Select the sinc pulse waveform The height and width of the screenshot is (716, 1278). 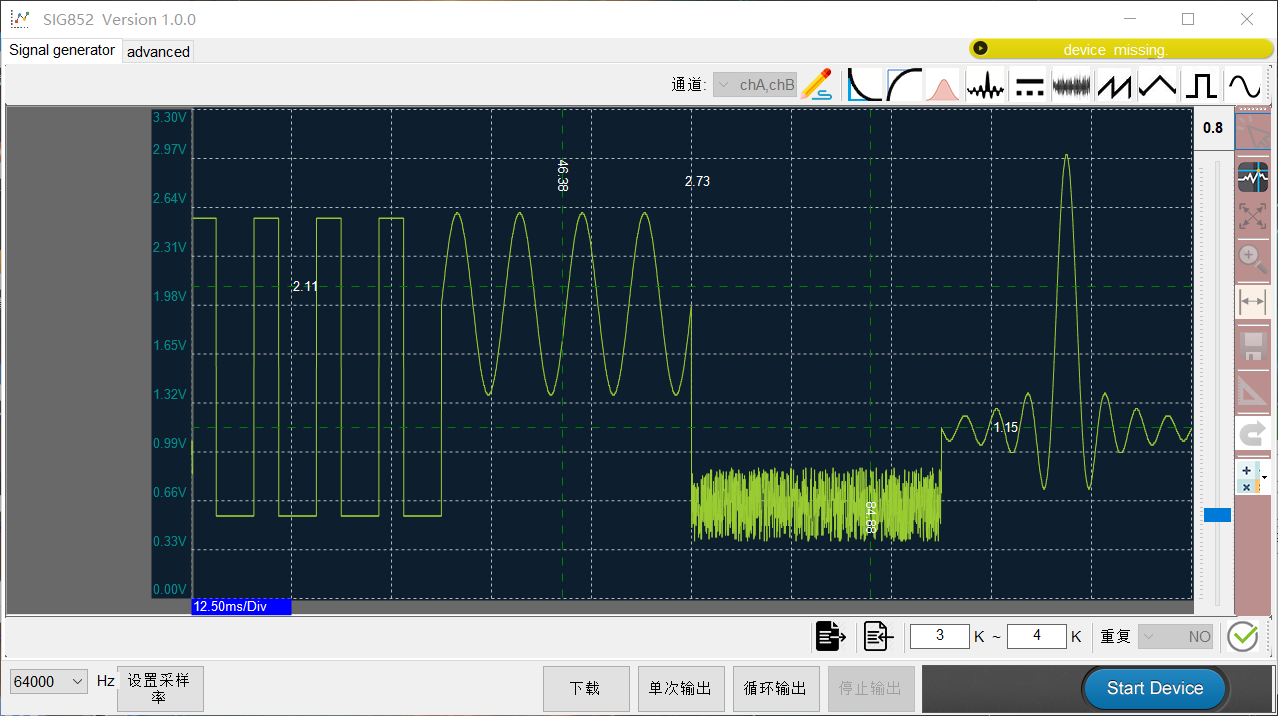click(984, 84)
